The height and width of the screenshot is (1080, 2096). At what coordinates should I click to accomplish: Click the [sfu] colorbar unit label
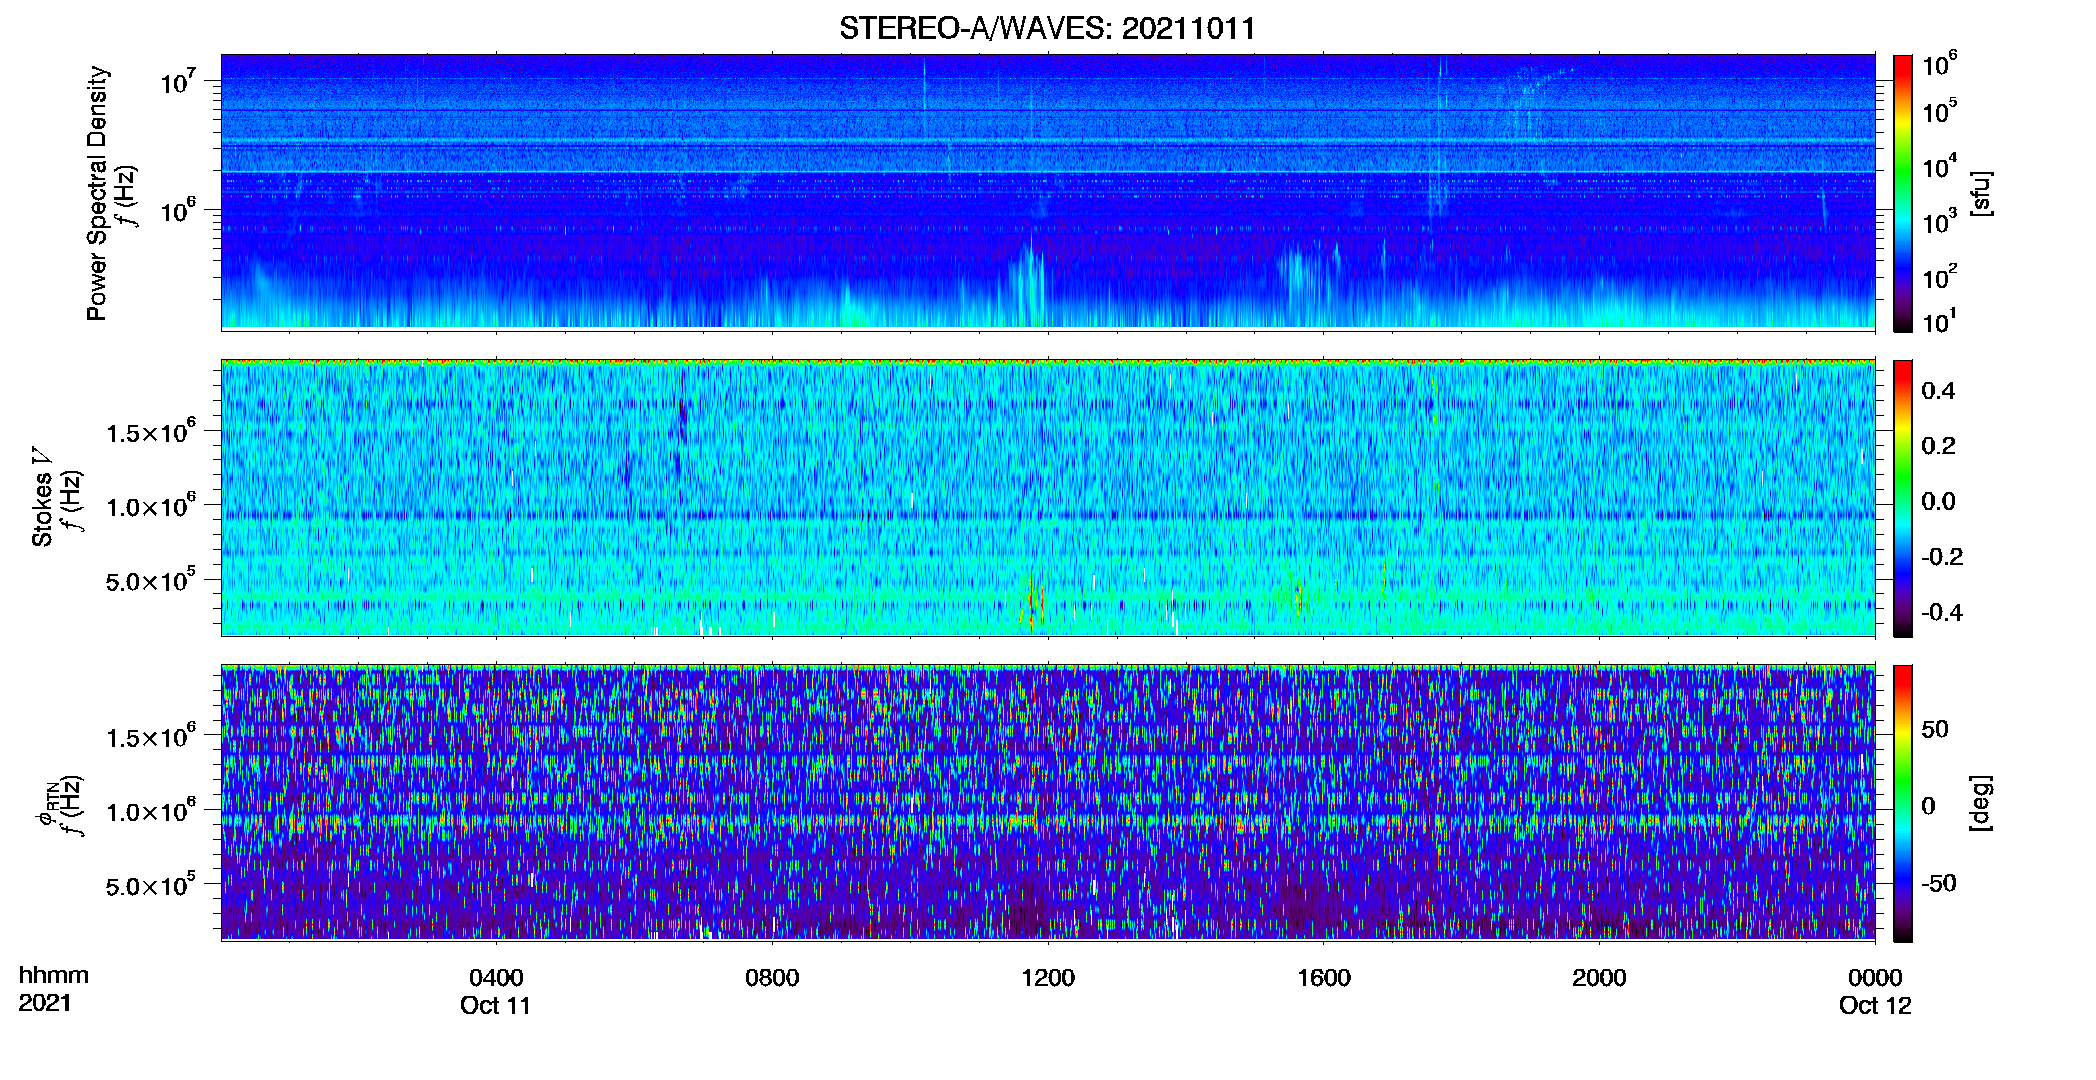tap(1980, 193)
